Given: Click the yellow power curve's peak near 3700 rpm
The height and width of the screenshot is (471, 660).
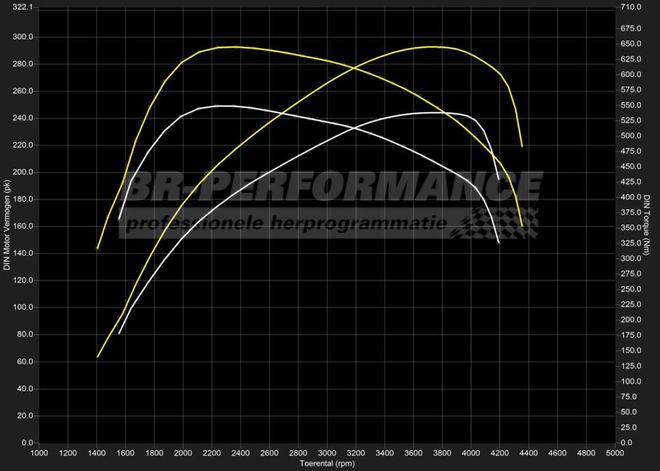Looking at the screenshot, I should click(430, 47).
